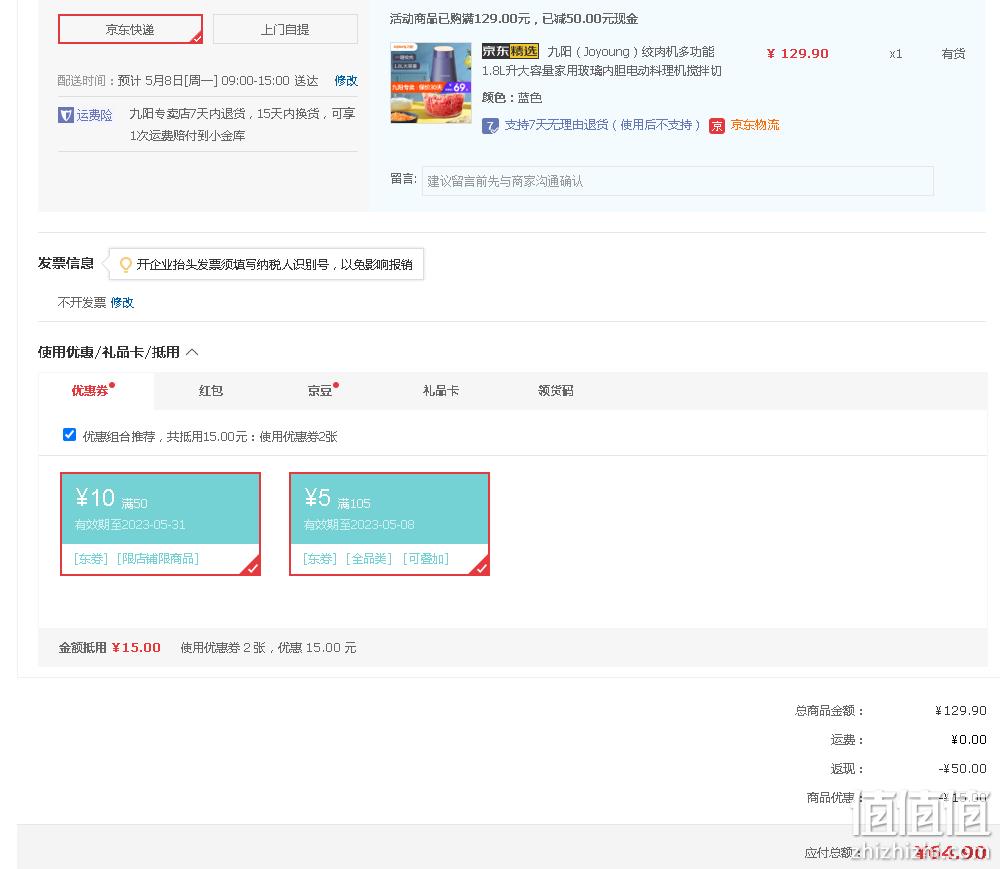Click the 金额抵用 ¥15.00 amount

click(136, 648)
